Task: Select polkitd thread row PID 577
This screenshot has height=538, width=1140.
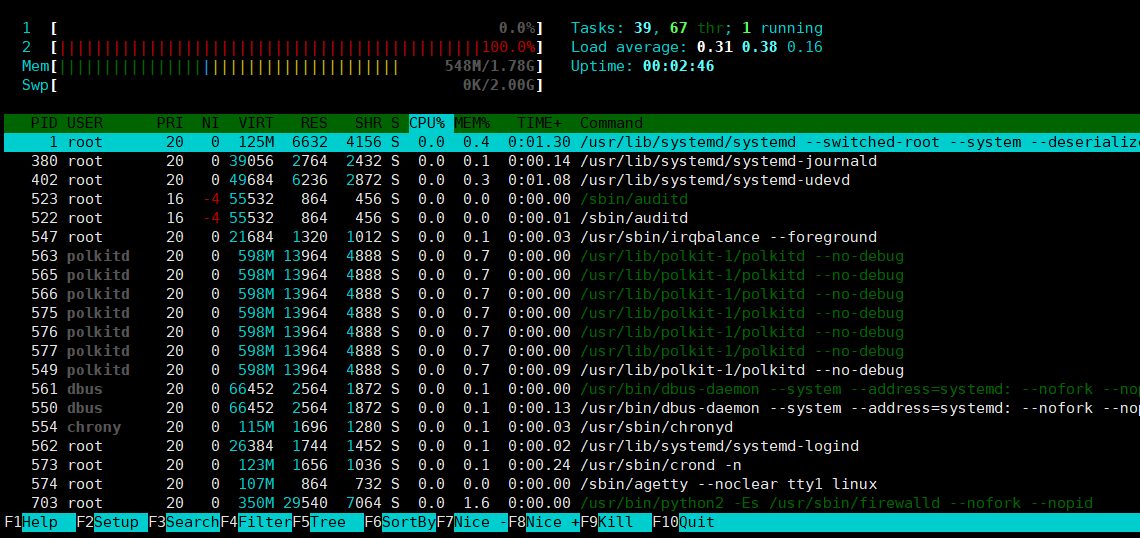Action: coord(572,350)
